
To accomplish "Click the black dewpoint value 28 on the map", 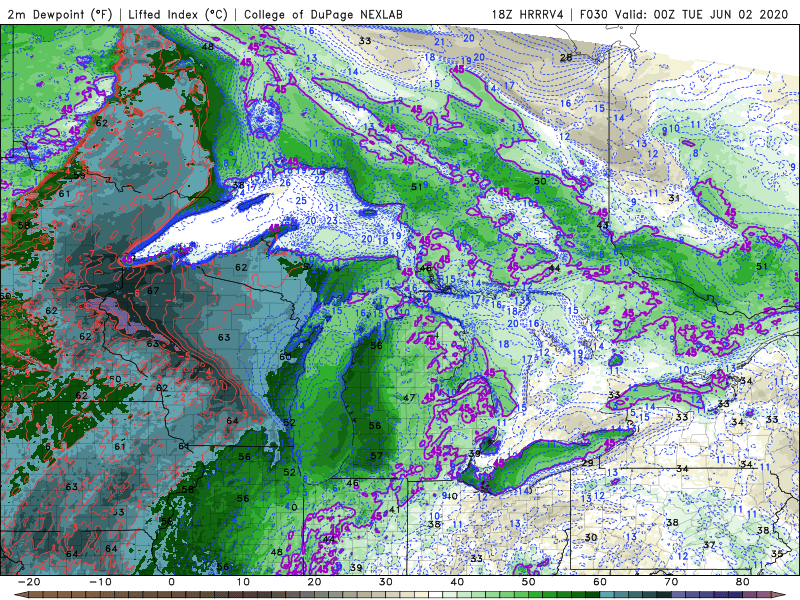I will click(x=566, y=58).
